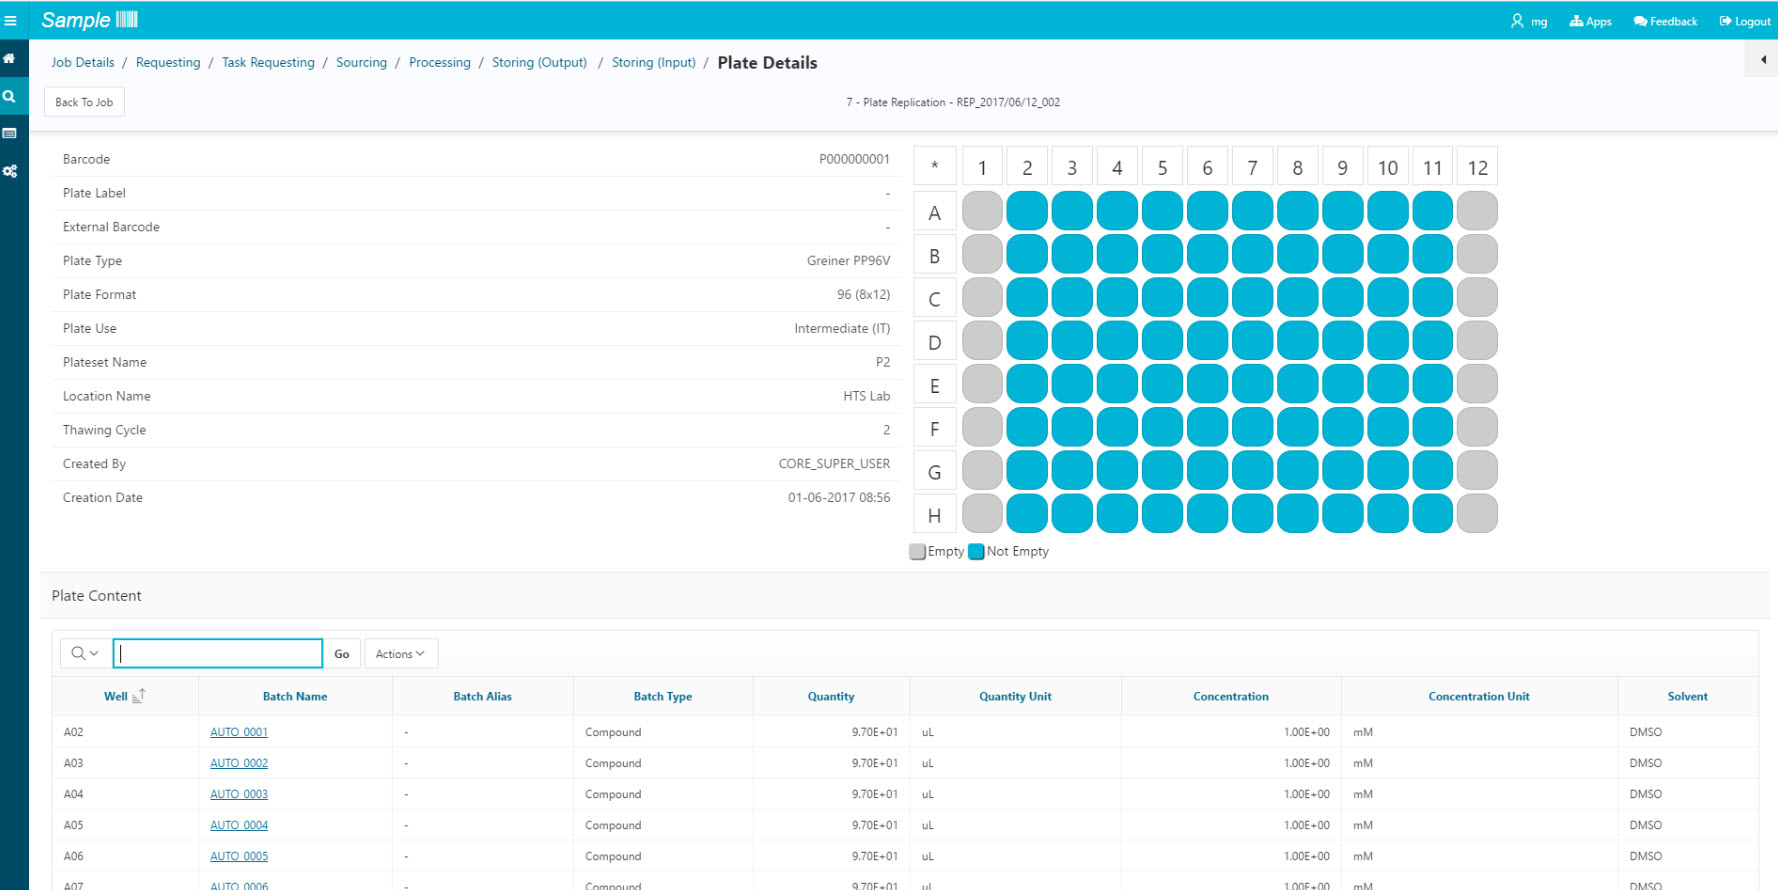Focus the Plate Content search field

[218, 654]
